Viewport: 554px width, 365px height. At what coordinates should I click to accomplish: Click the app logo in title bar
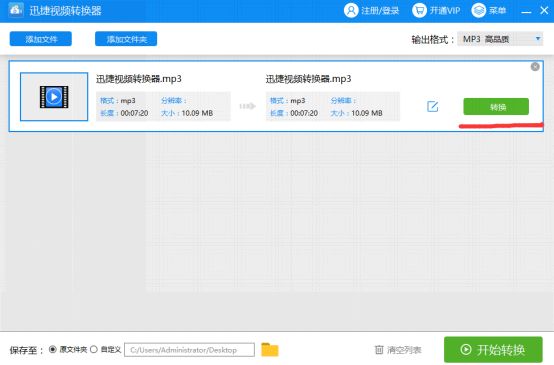(16, 10)
